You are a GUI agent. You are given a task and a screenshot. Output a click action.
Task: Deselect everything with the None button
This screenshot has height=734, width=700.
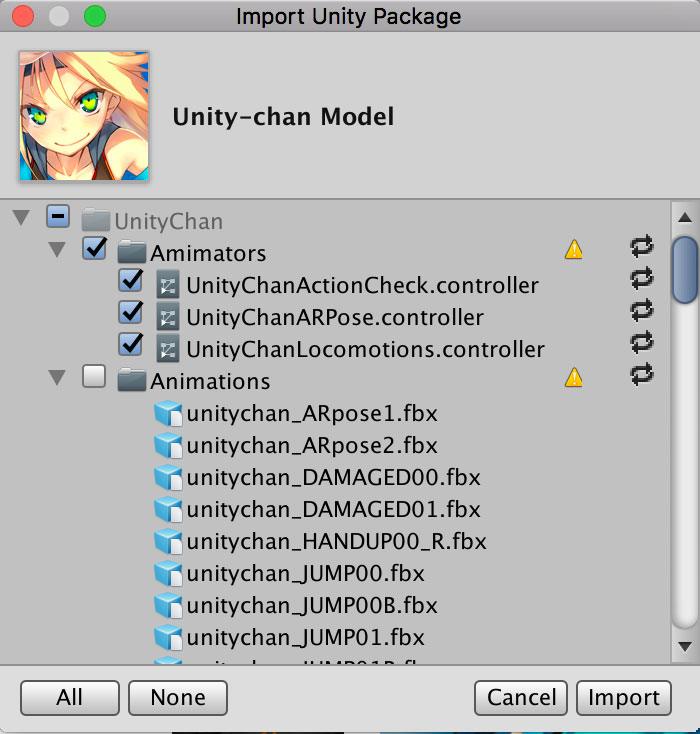(178, 697)
